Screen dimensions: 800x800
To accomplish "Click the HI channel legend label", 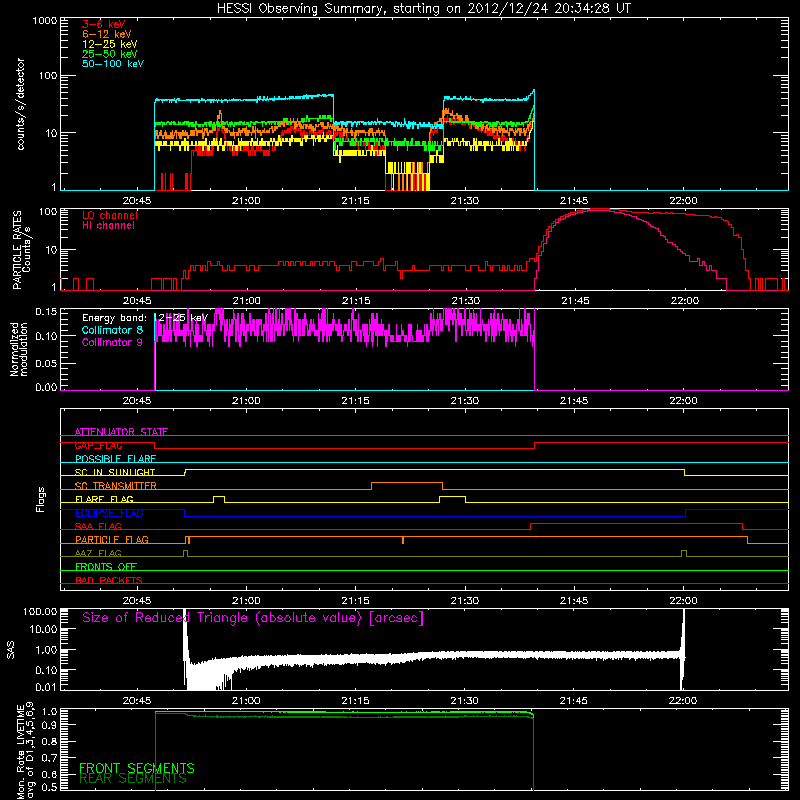I will 109,226.
